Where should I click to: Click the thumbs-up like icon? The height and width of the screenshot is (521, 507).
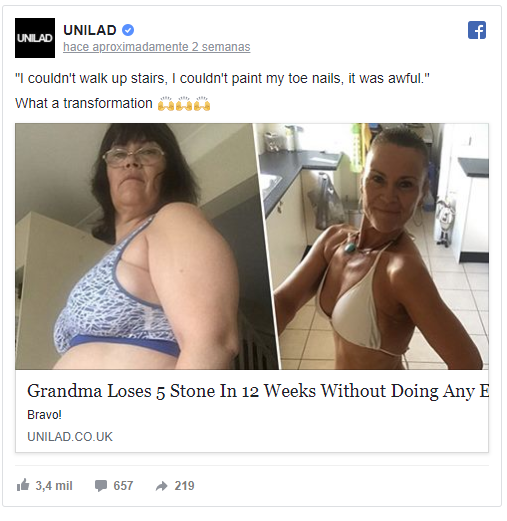[23, 485]
